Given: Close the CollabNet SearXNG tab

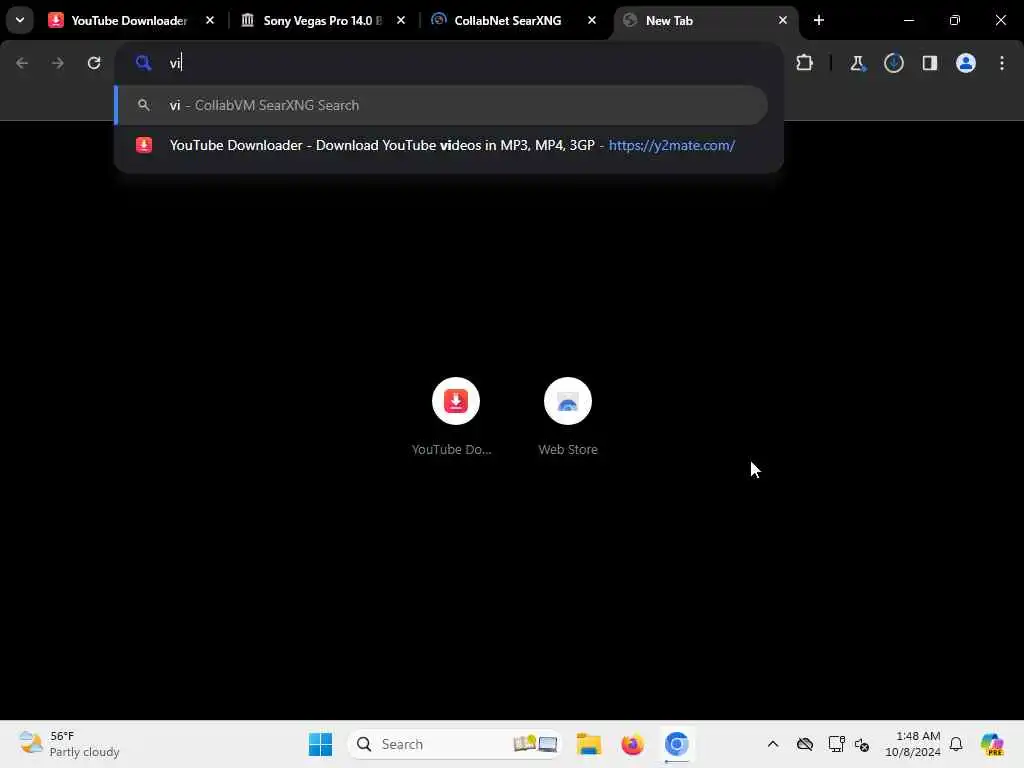Looking at the screenshot, I should [592, 21].
